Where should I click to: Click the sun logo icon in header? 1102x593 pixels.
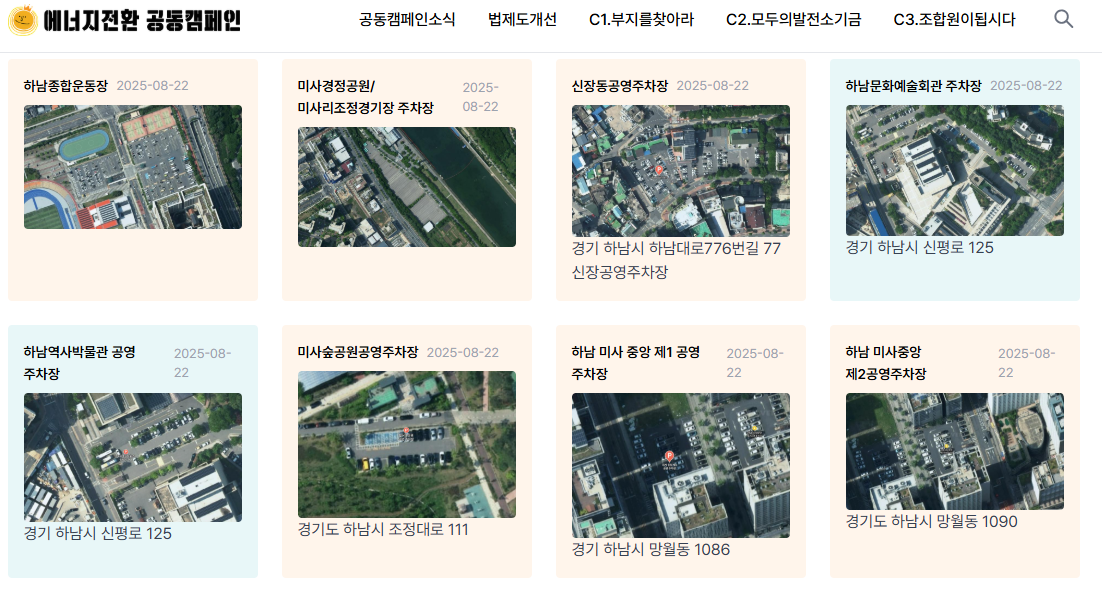[x=22, y=20]
